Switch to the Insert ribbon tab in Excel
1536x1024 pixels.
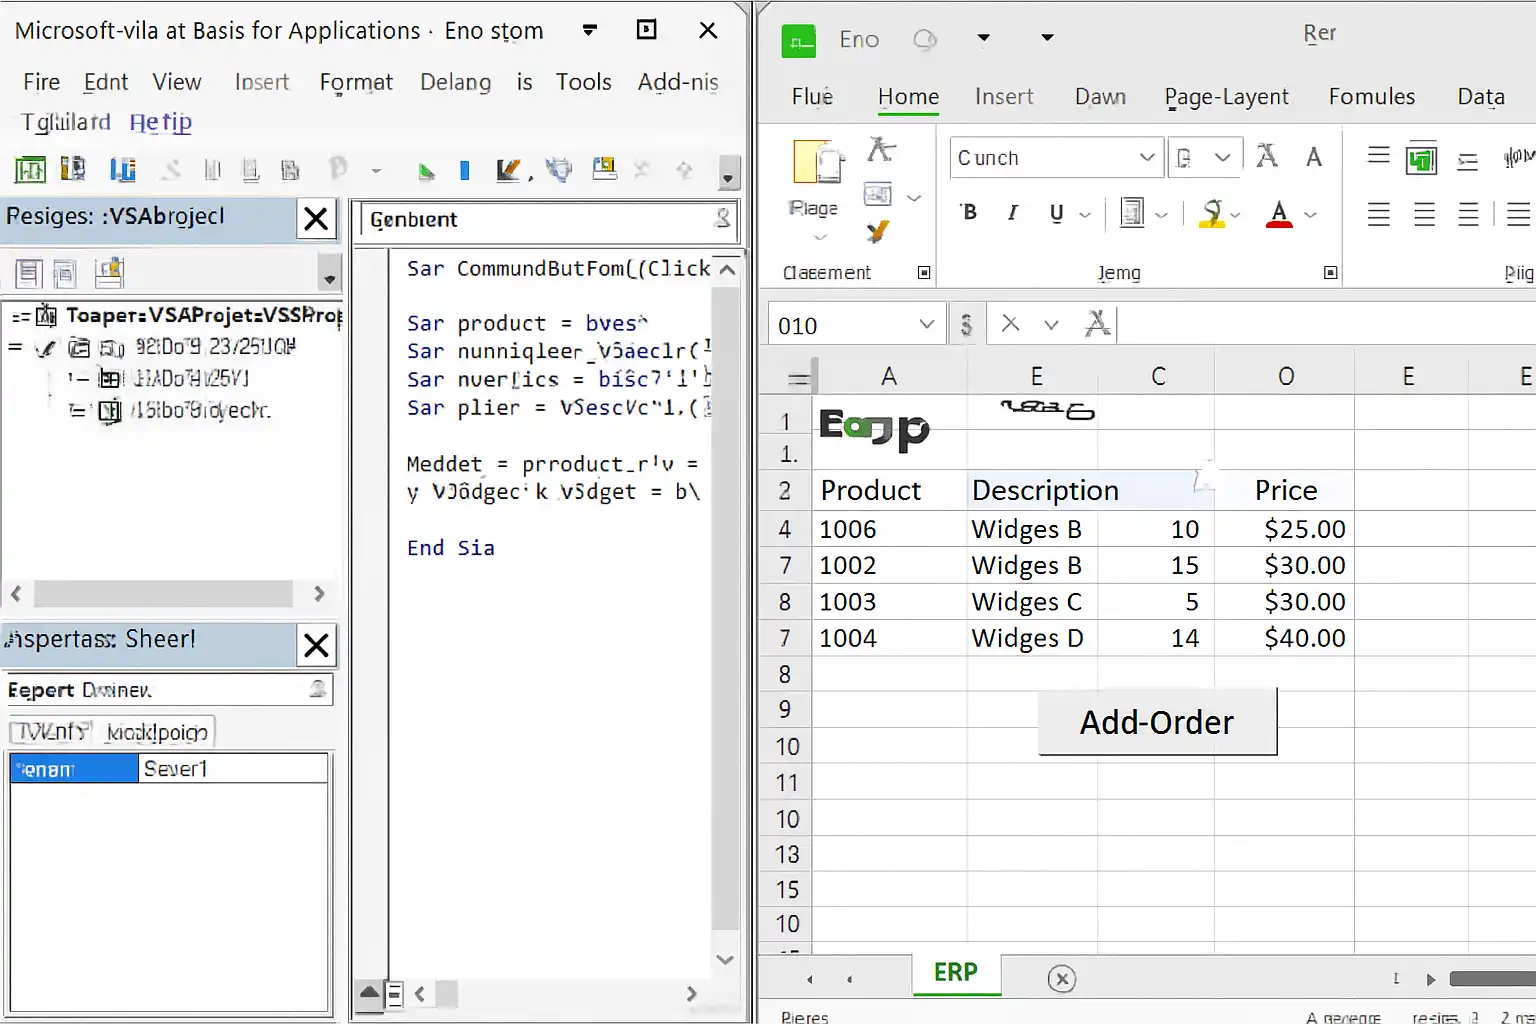click(1003, 97)
